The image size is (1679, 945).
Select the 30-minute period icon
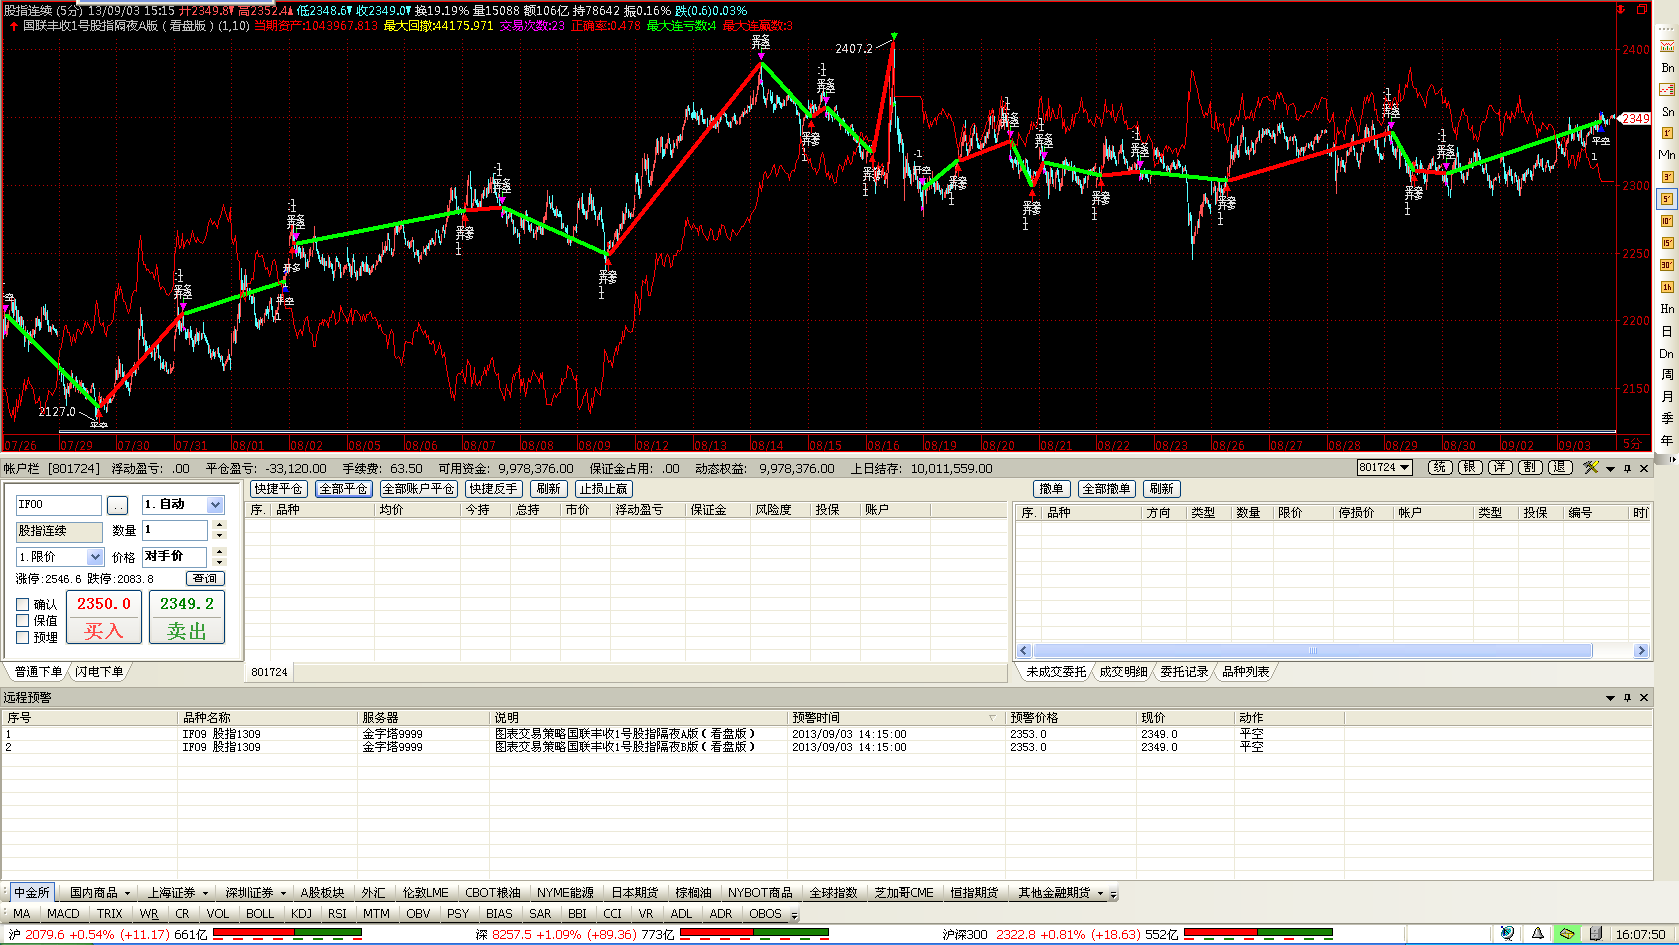(1667, 265)
